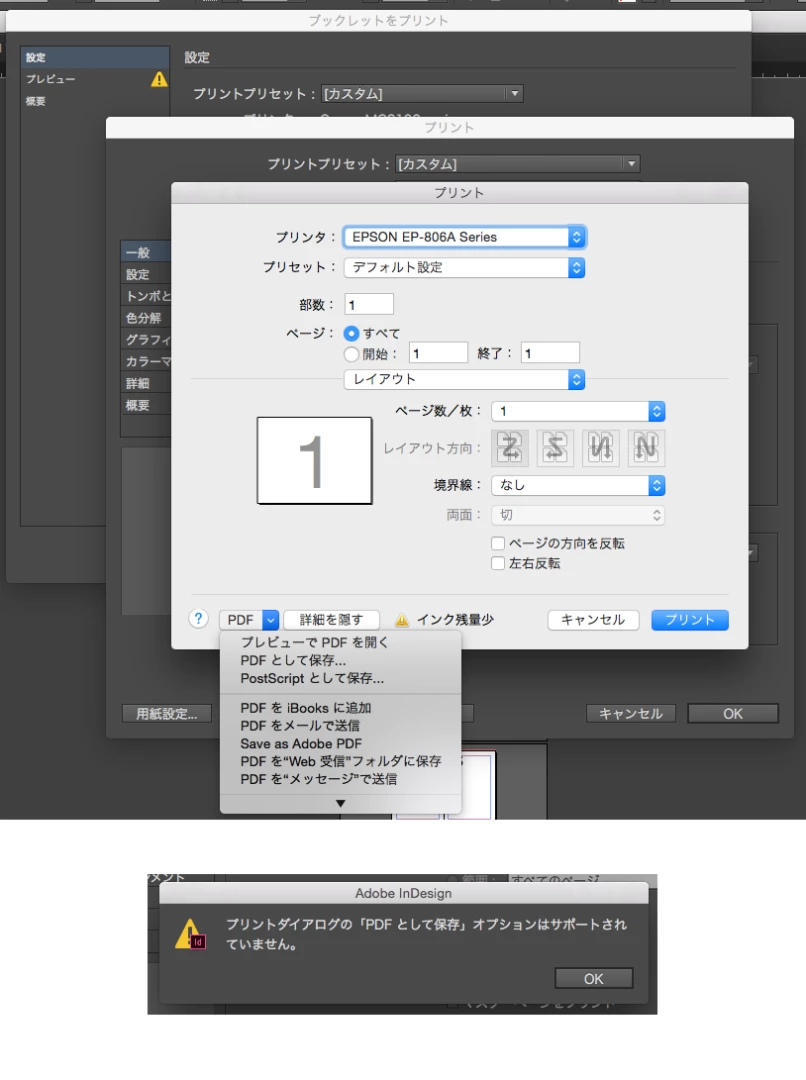Open the ページ数/枚 dropdown

click(578, 411)
